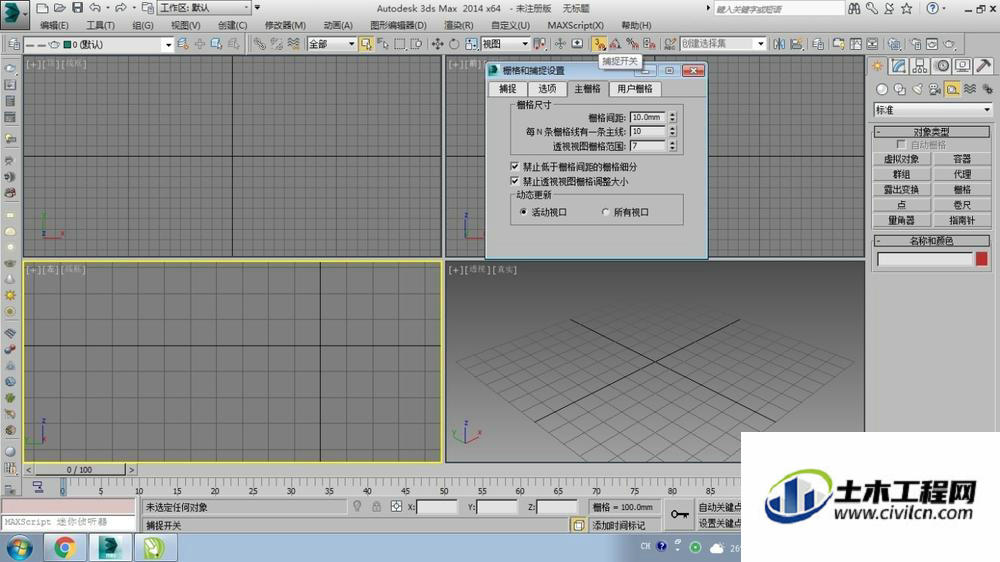
Task: Switch to the 选项 tab
Action: click(547, 89)
